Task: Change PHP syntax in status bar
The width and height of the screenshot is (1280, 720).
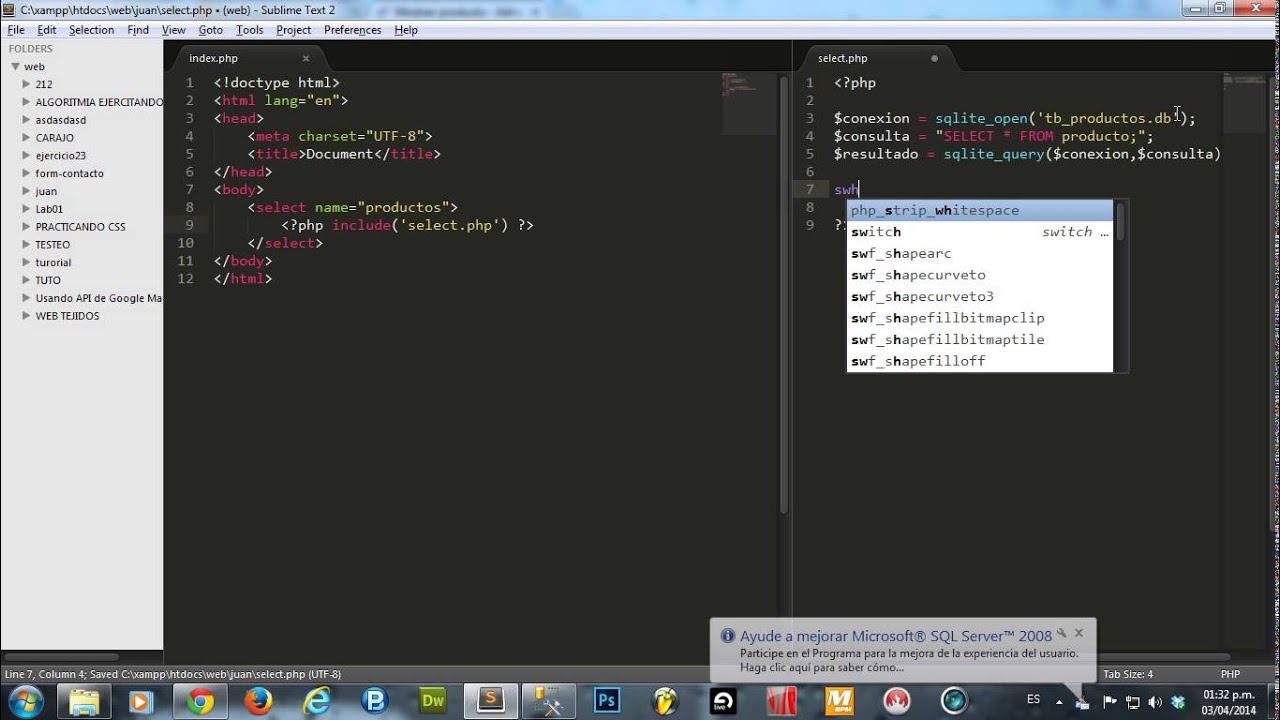Action: 1230,674
